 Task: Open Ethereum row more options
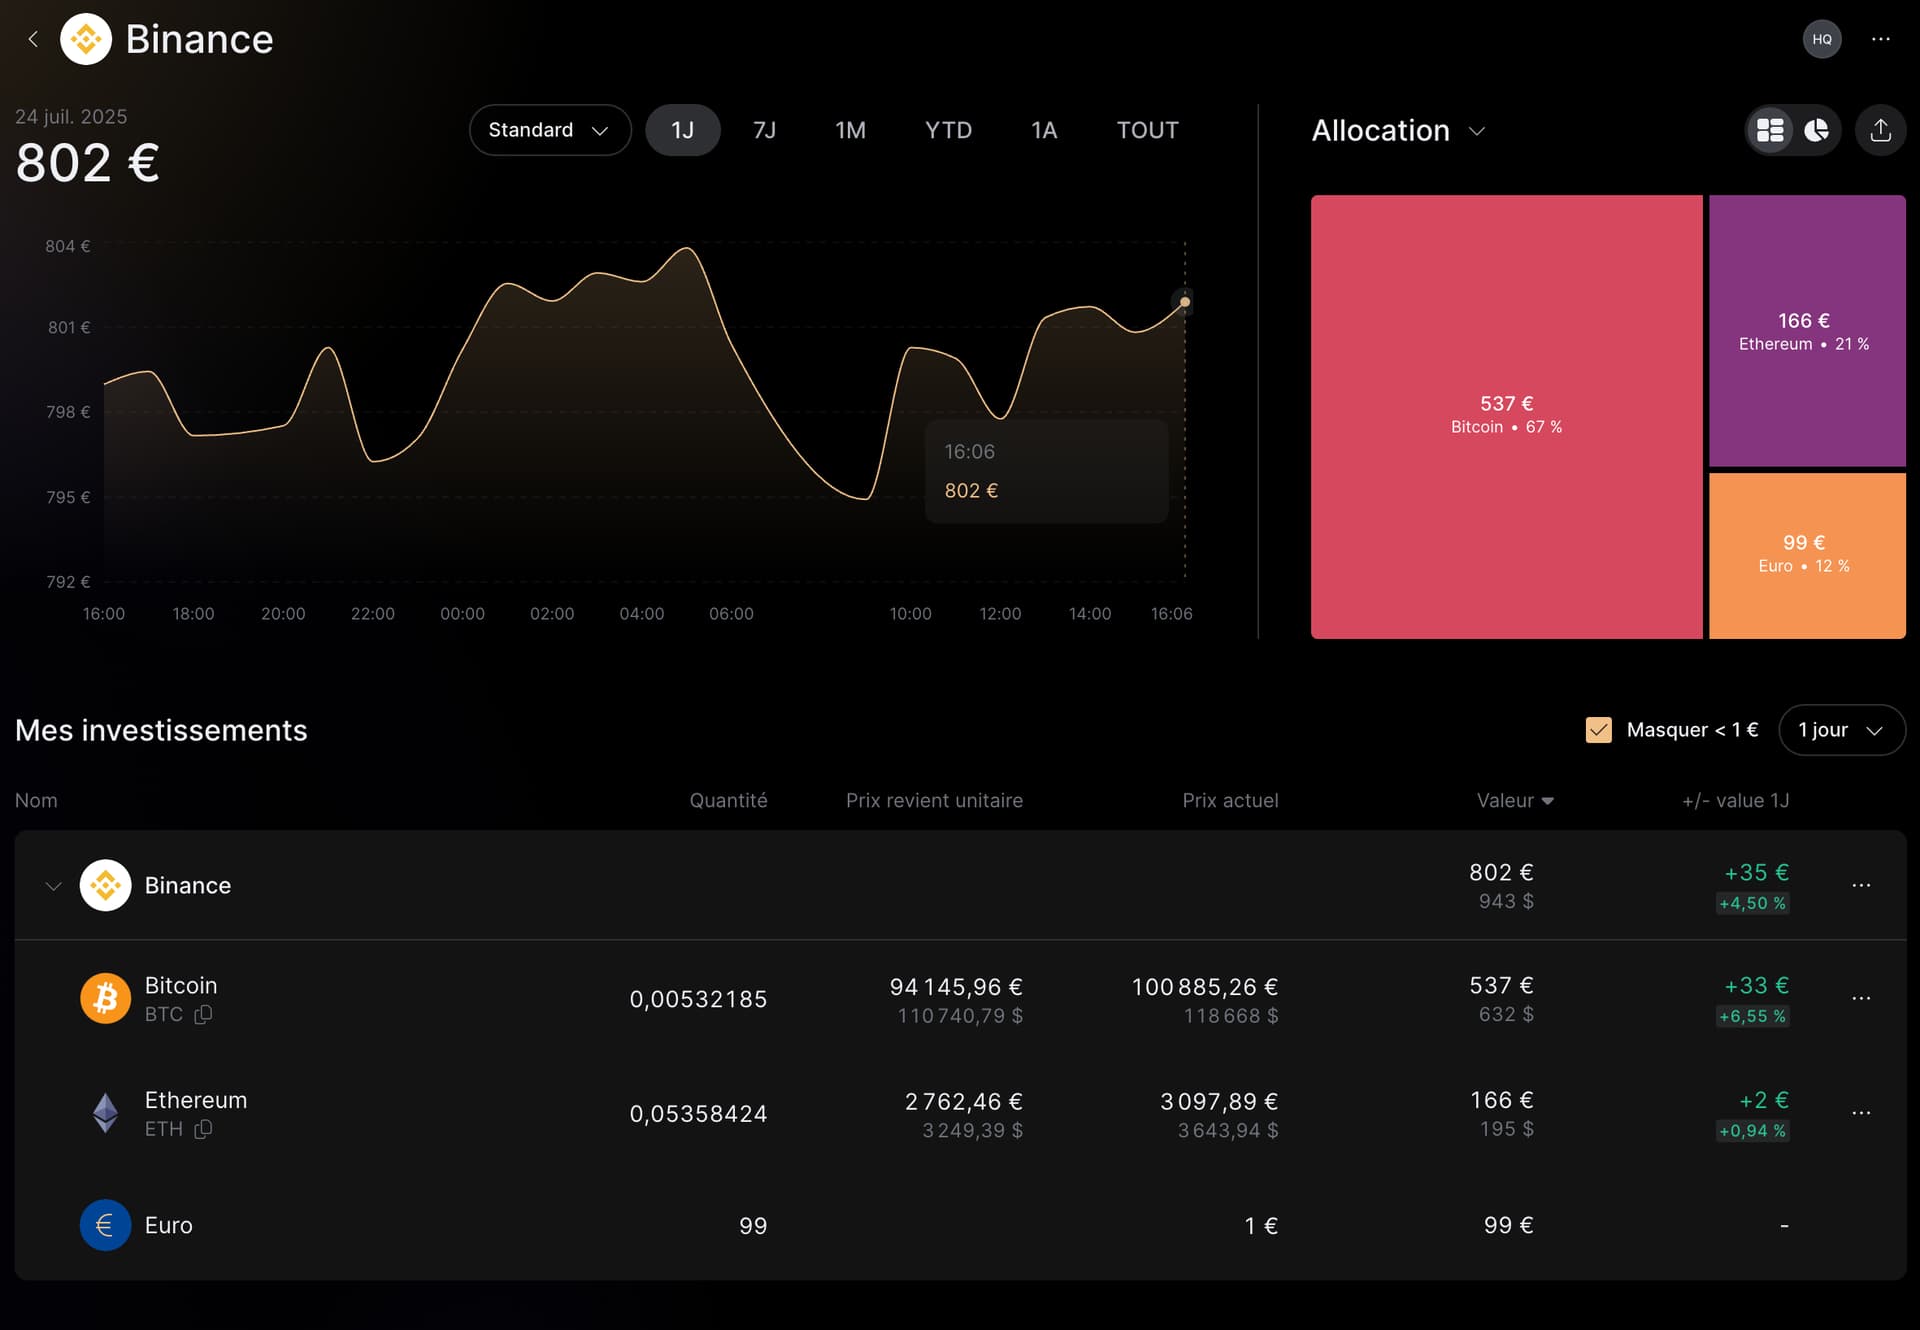click(x=1860, y=1113)
